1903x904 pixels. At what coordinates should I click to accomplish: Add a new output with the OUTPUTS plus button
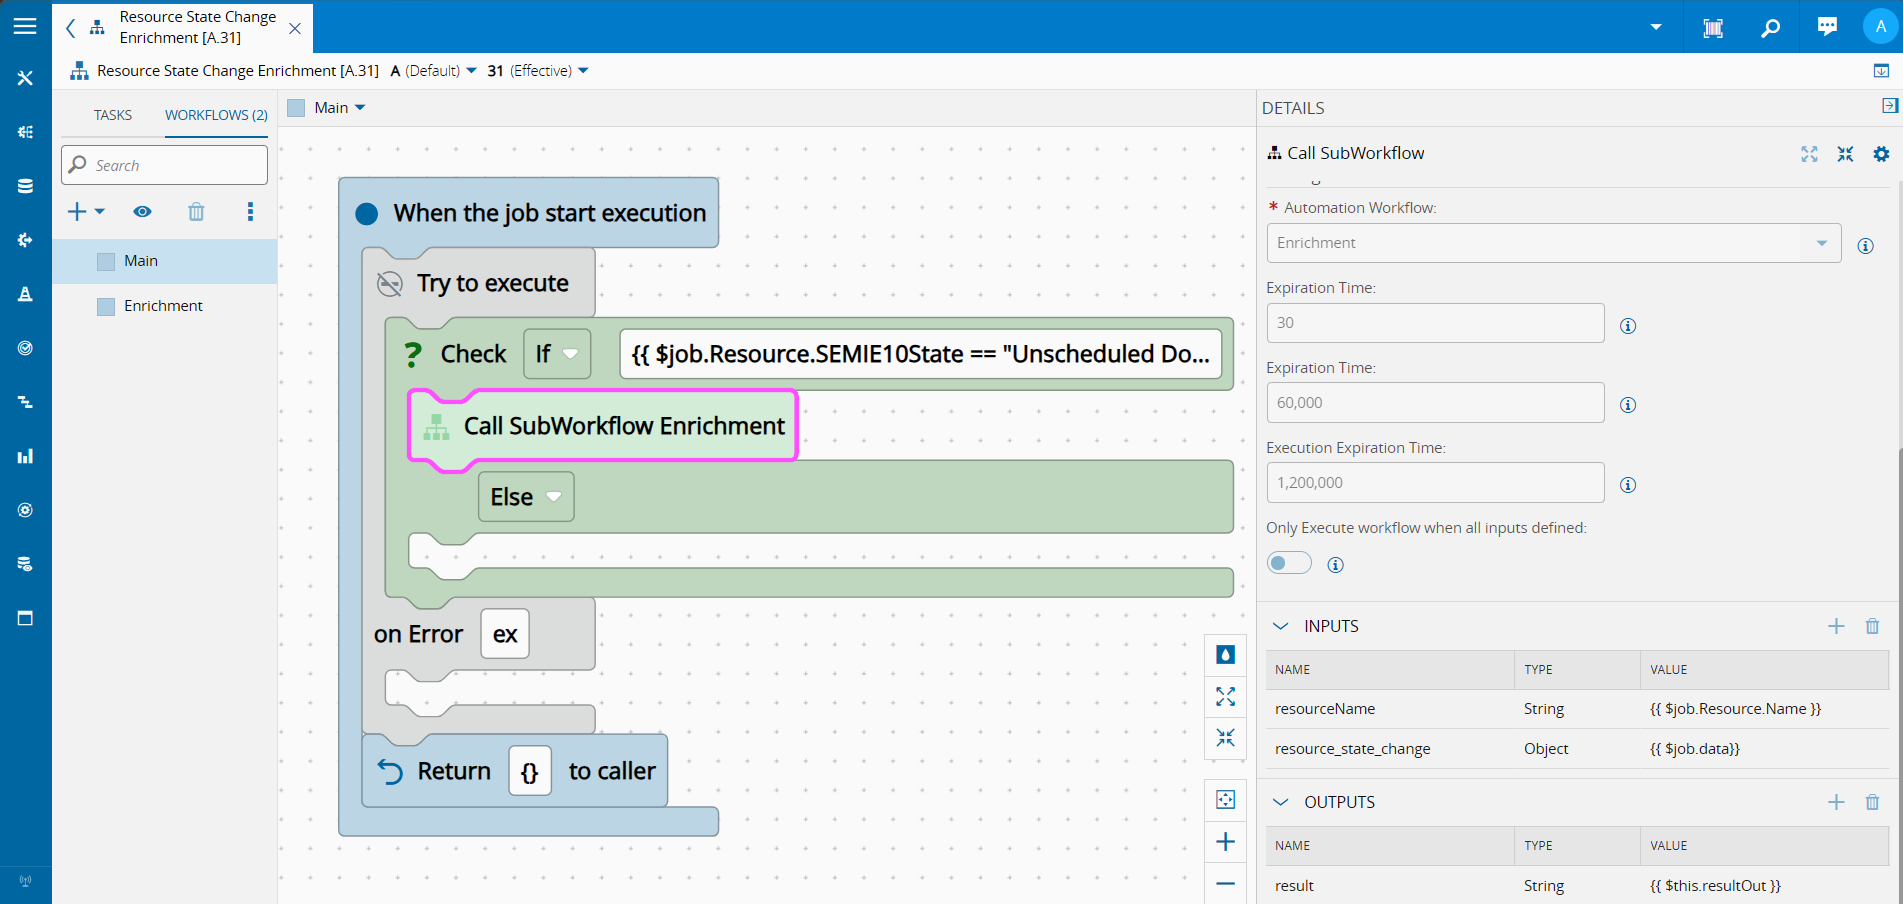(1836, 801)
